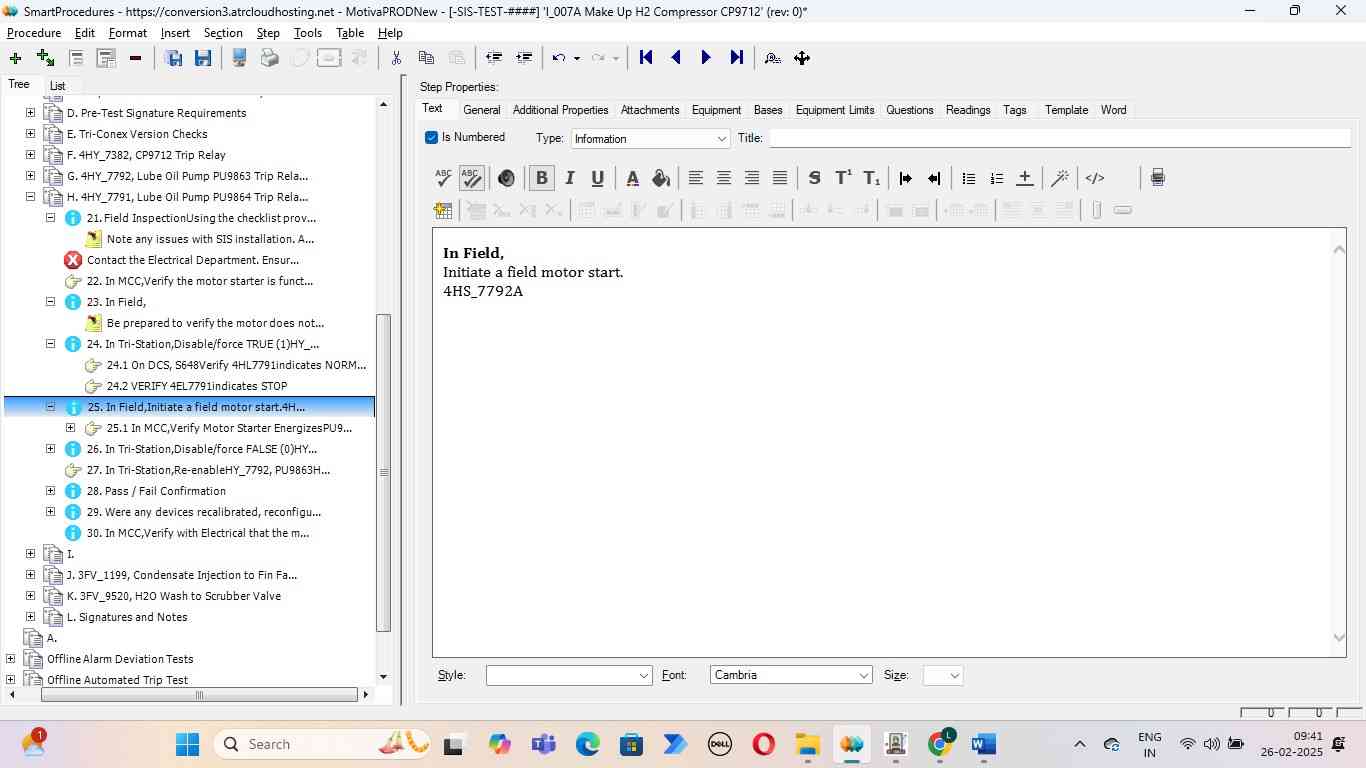Open the HTML source code view icon

pyautogui.click(x=1095, y=178)
